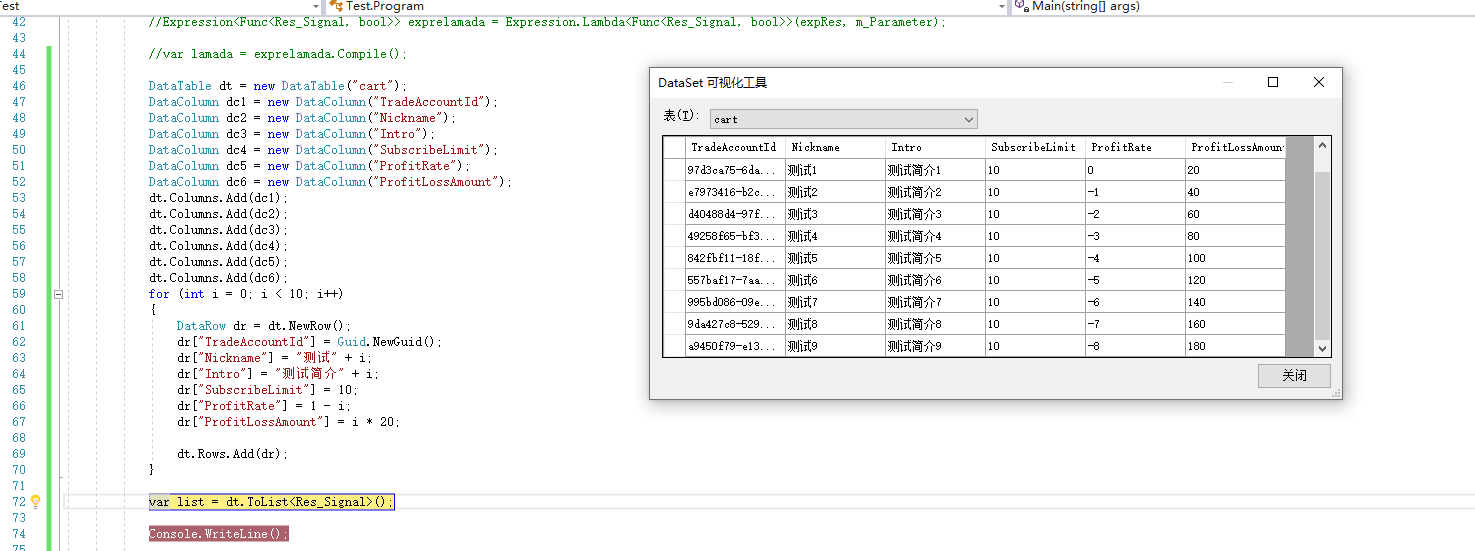This screenshot has height=551, width=1475.
Task: Place cursor in the highlighted Console.WriteLine(); line
Action: coord(218,534)
